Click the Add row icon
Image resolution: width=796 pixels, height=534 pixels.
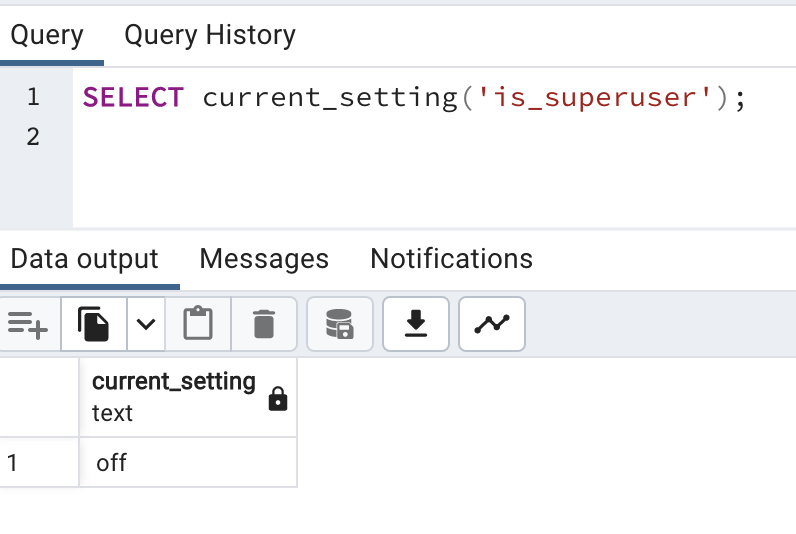[27, 324]
